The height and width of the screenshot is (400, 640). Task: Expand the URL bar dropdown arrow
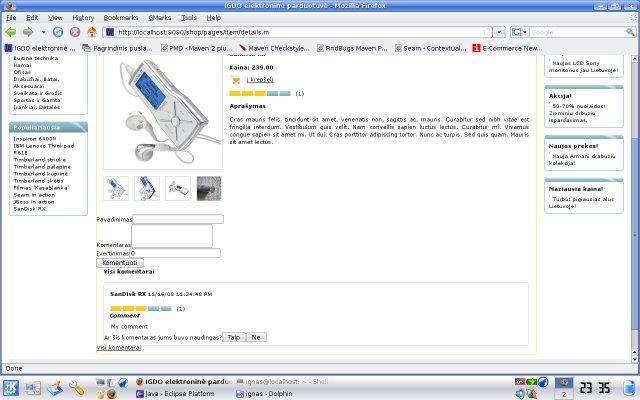point(499,32)
